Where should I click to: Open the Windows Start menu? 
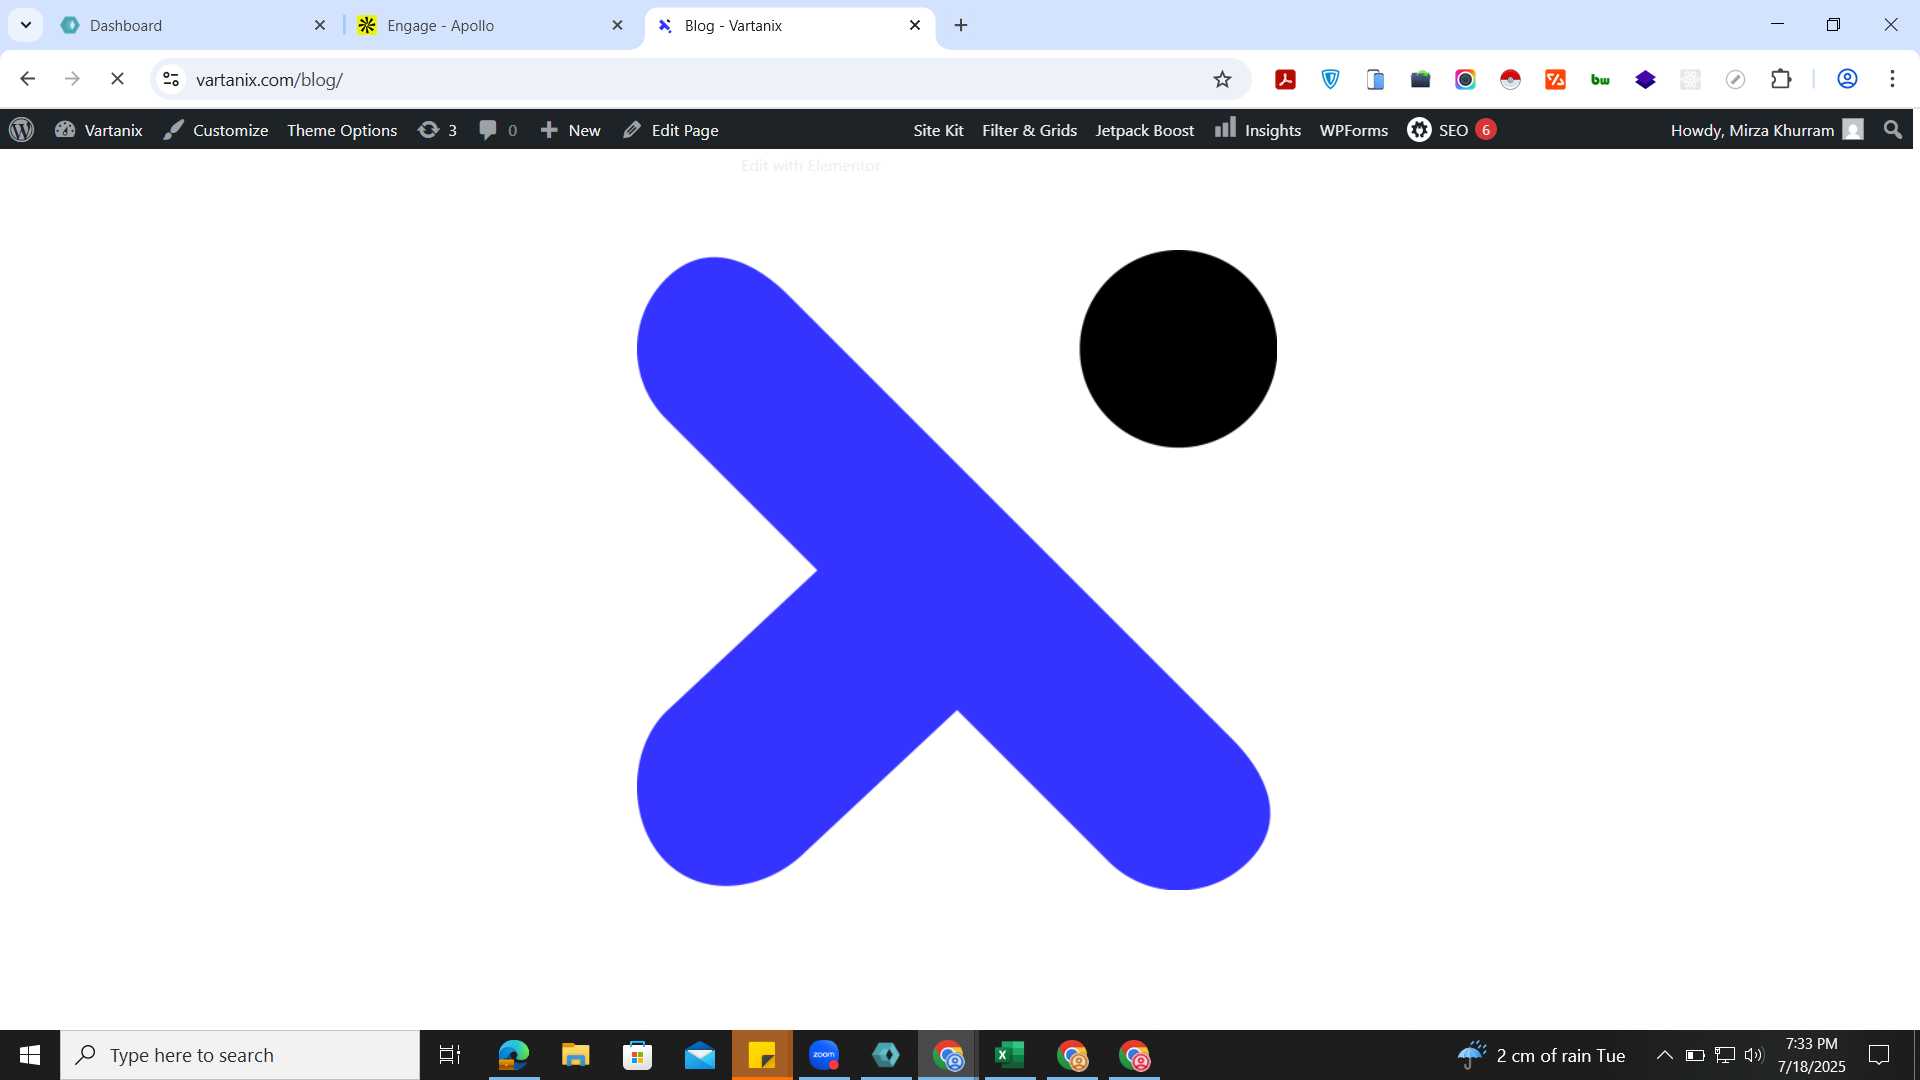click(x=30, y=1055)
